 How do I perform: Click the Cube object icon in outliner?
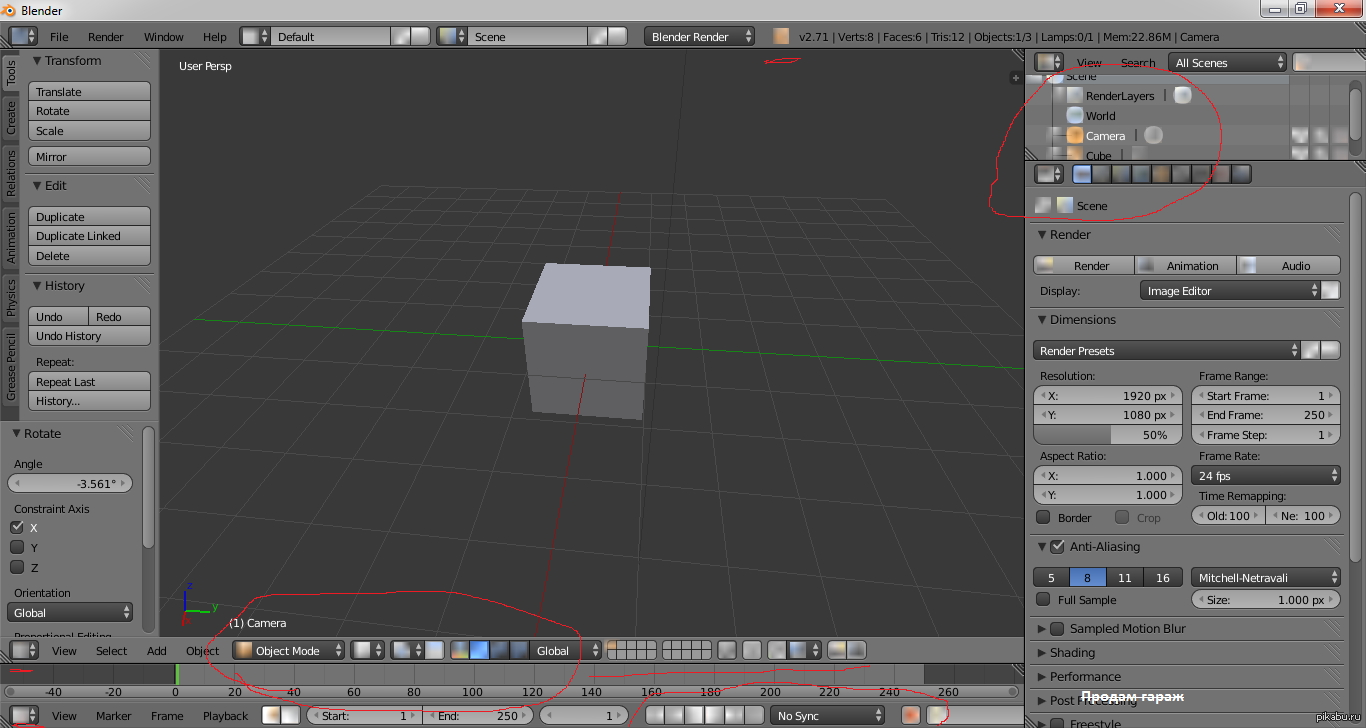pyautogui.click(x=1075, y=155)
